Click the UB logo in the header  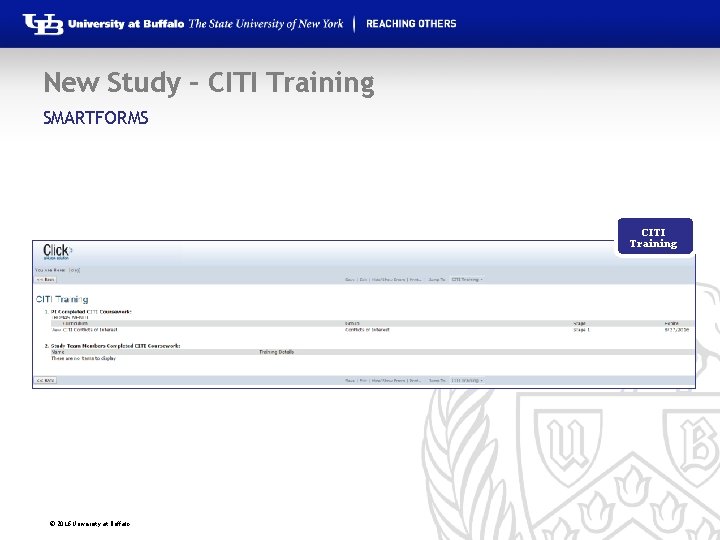[x=43, y=24]
